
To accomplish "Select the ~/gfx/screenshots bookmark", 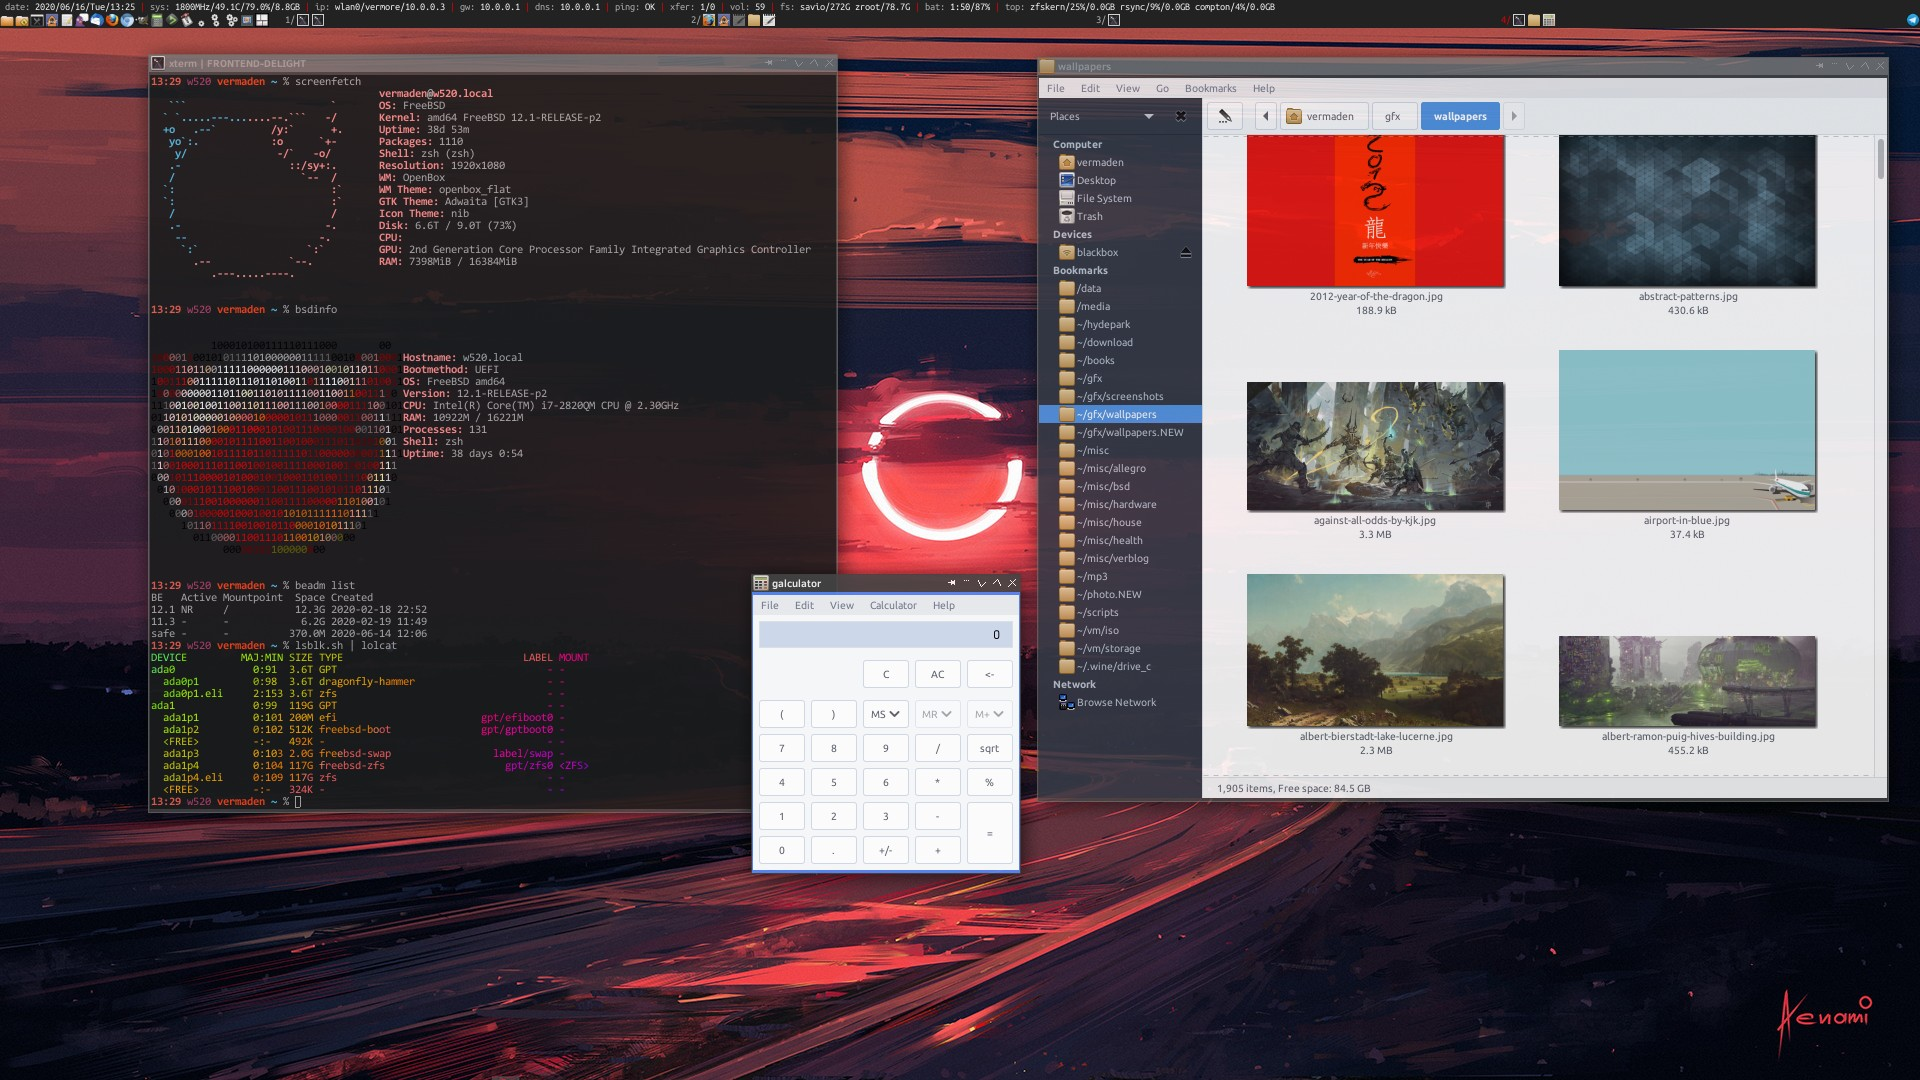I will pyautogui.click(x=1120, y=396).
